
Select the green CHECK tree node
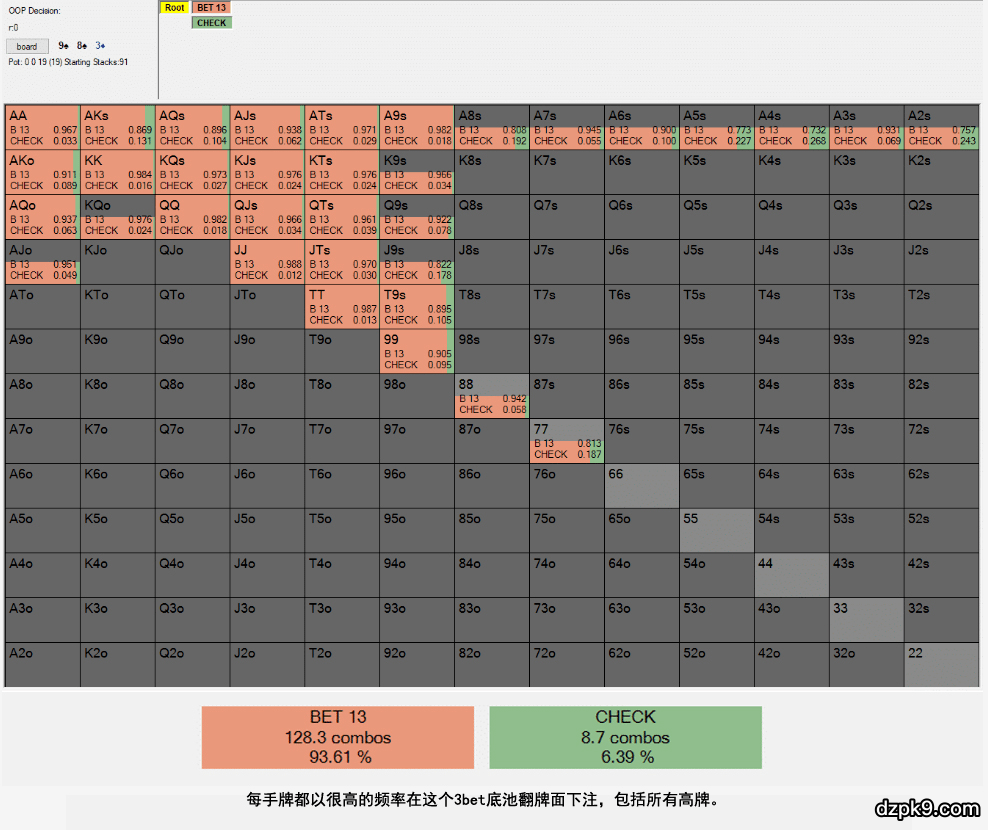211,22
